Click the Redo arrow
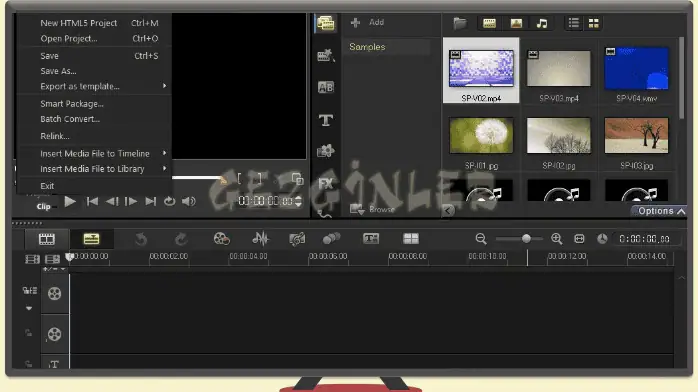This screenshot has height=392, width=698. click(181, 239)
